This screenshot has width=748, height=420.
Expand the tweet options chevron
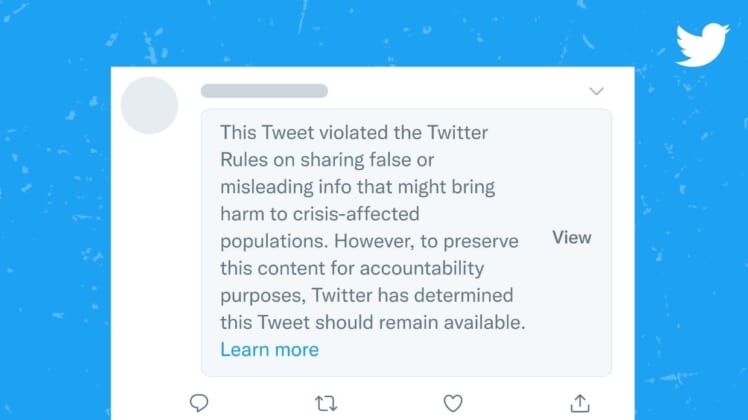click(x=596, y=91)
